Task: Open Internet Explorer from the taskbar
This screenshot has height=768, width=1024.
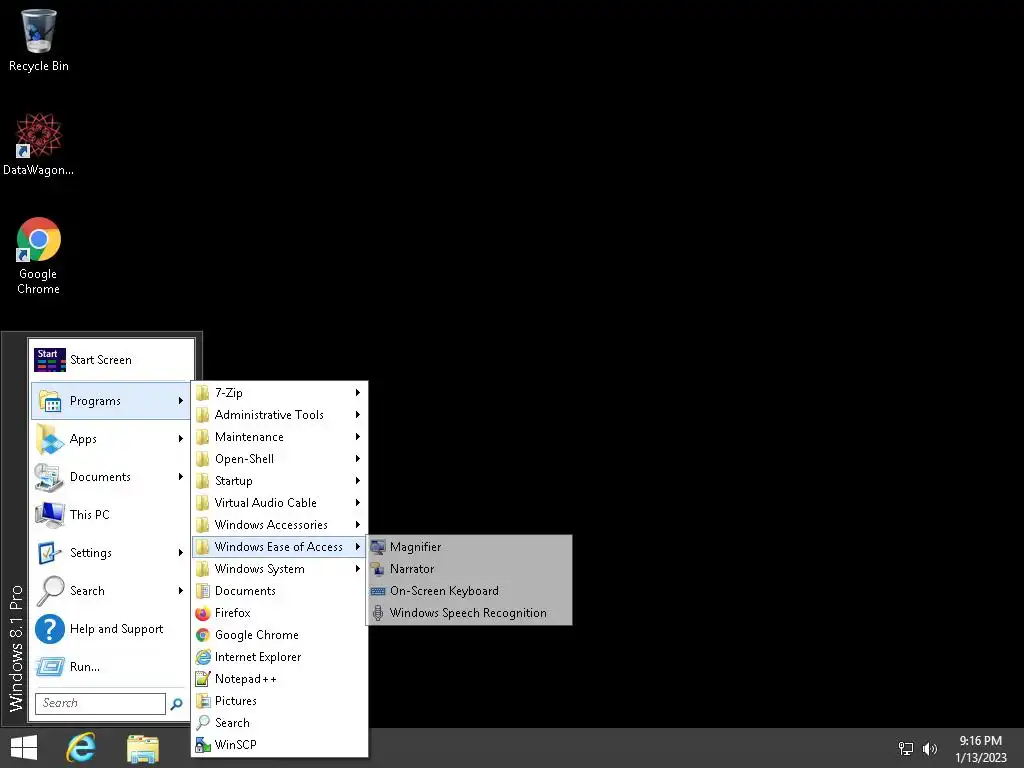Action: [81, 748]
